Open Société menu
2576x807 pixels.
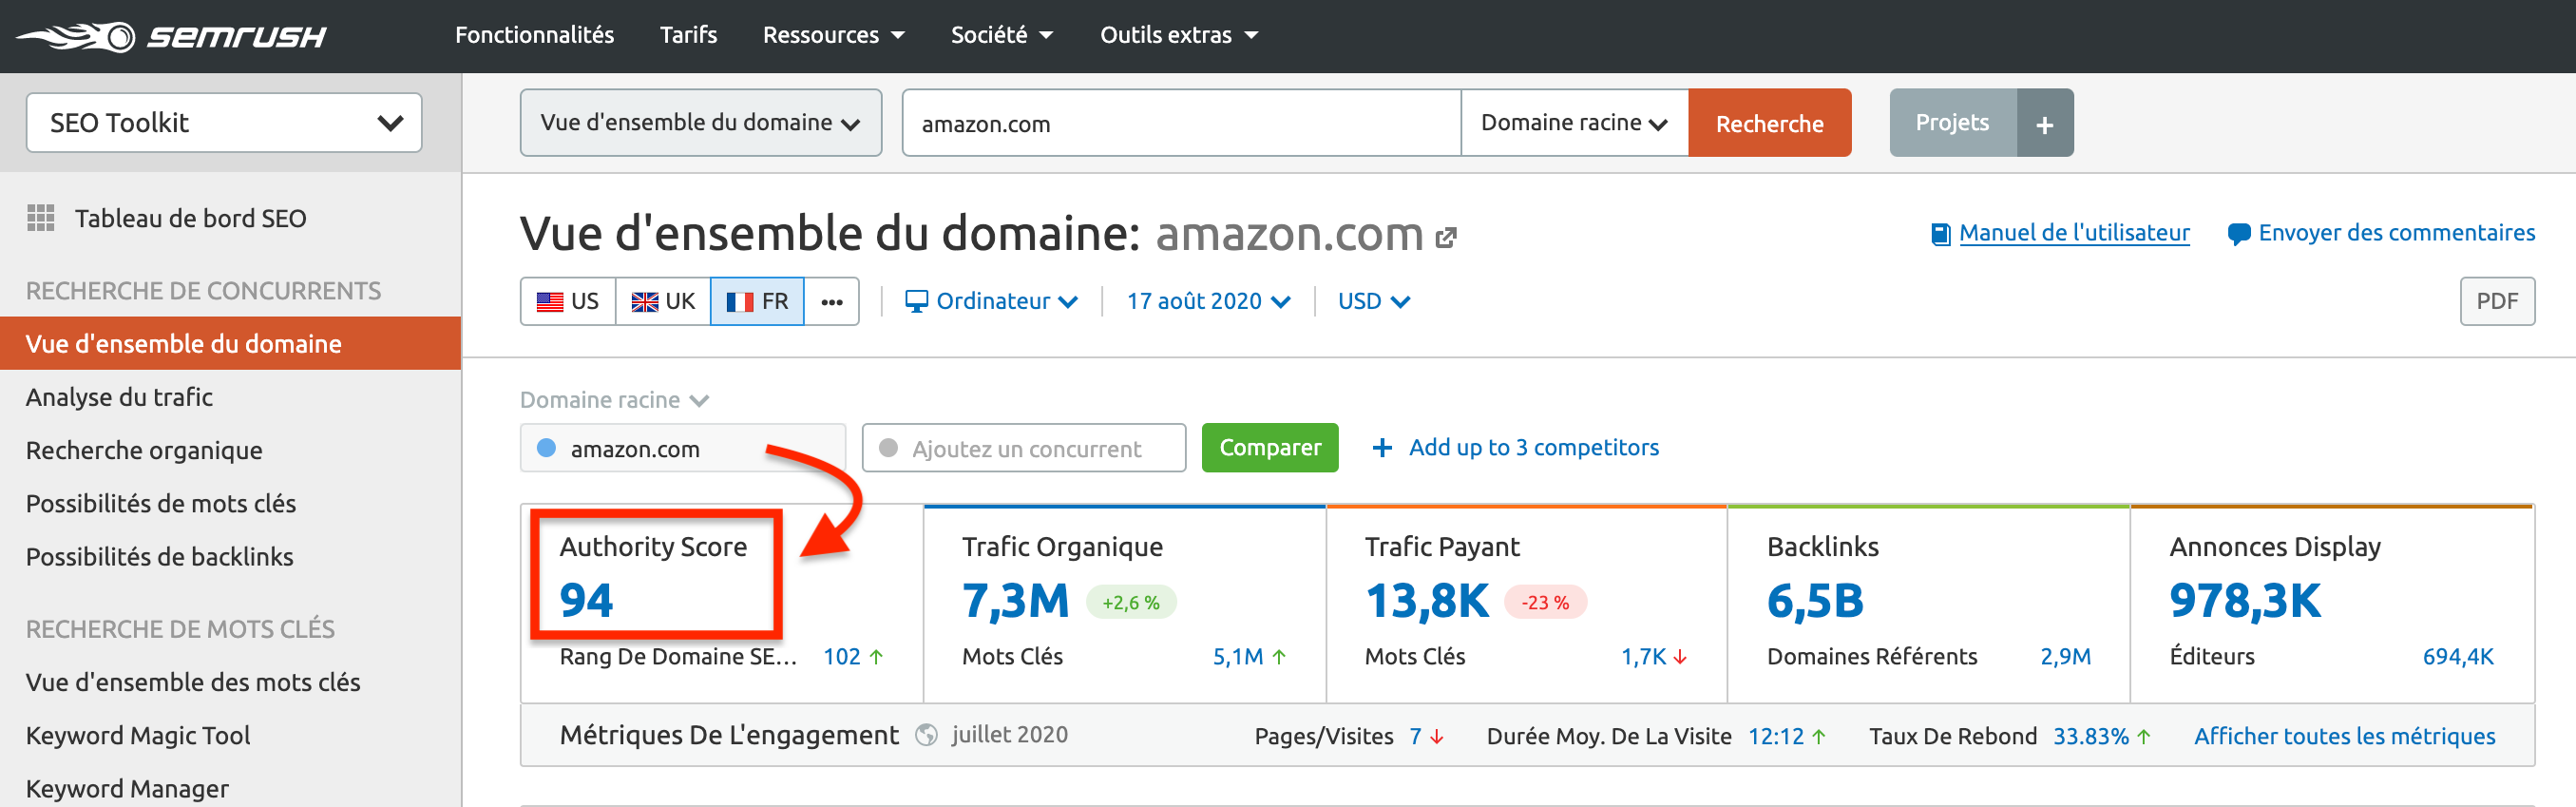point(1002,35)
